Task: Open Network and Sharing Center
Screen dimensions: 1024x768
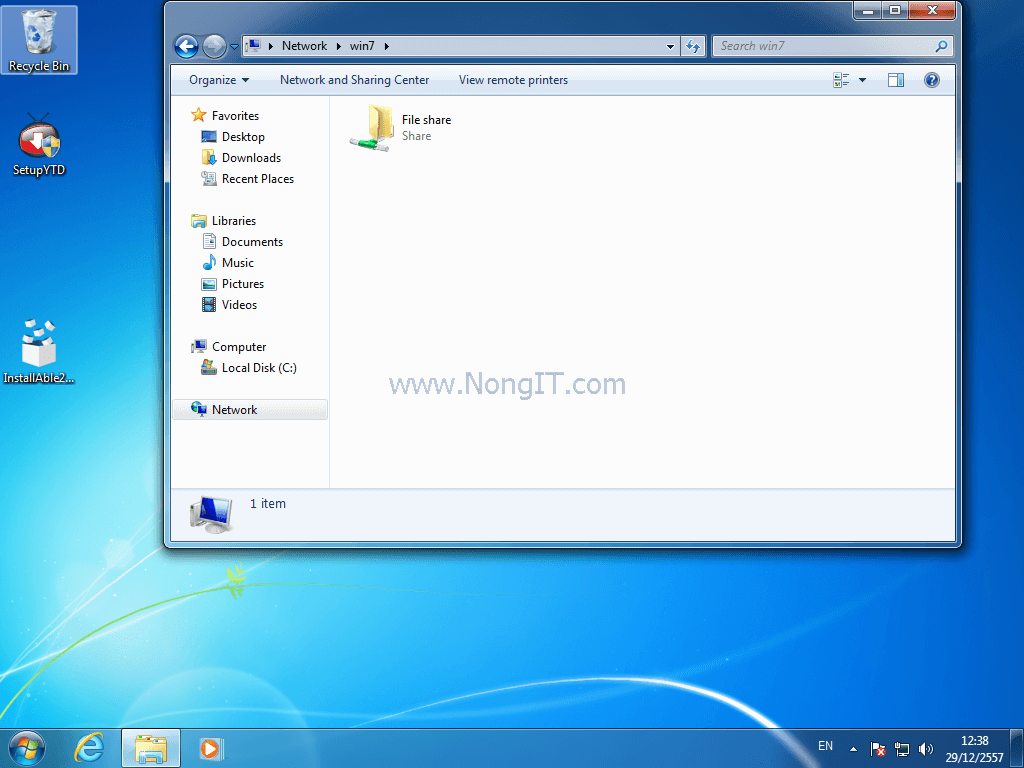Action: (x=355, y=80)
